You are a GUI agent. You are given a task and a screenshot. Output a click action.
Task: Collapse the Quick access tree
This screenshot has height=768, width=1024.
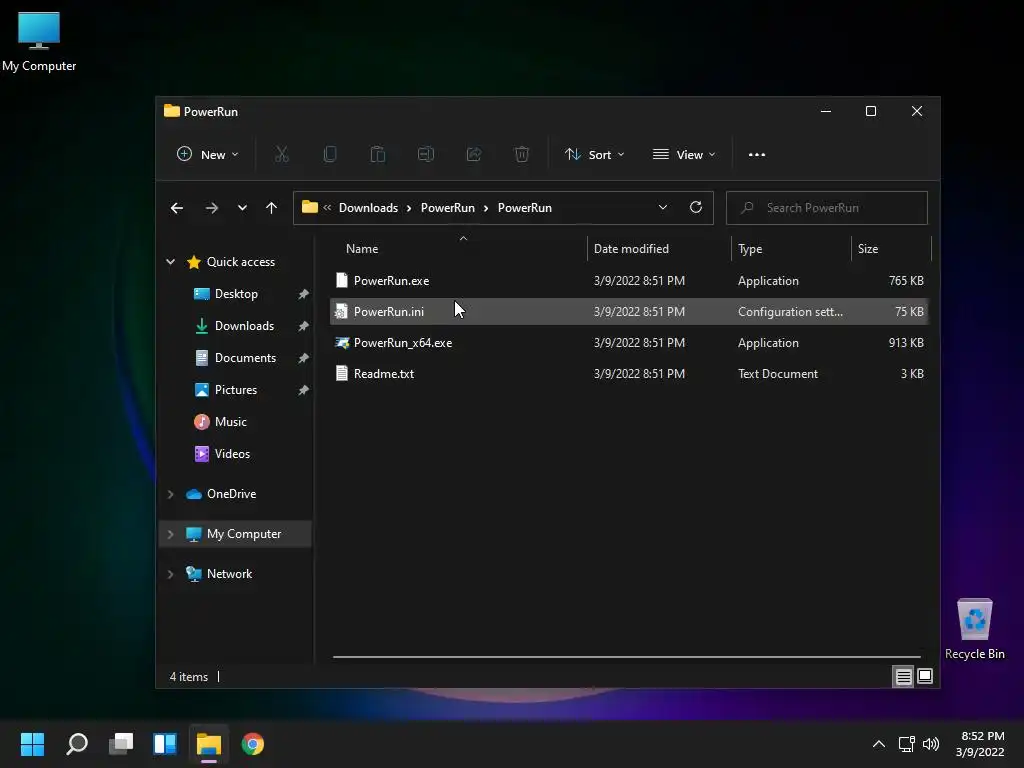tap(170, 261)
